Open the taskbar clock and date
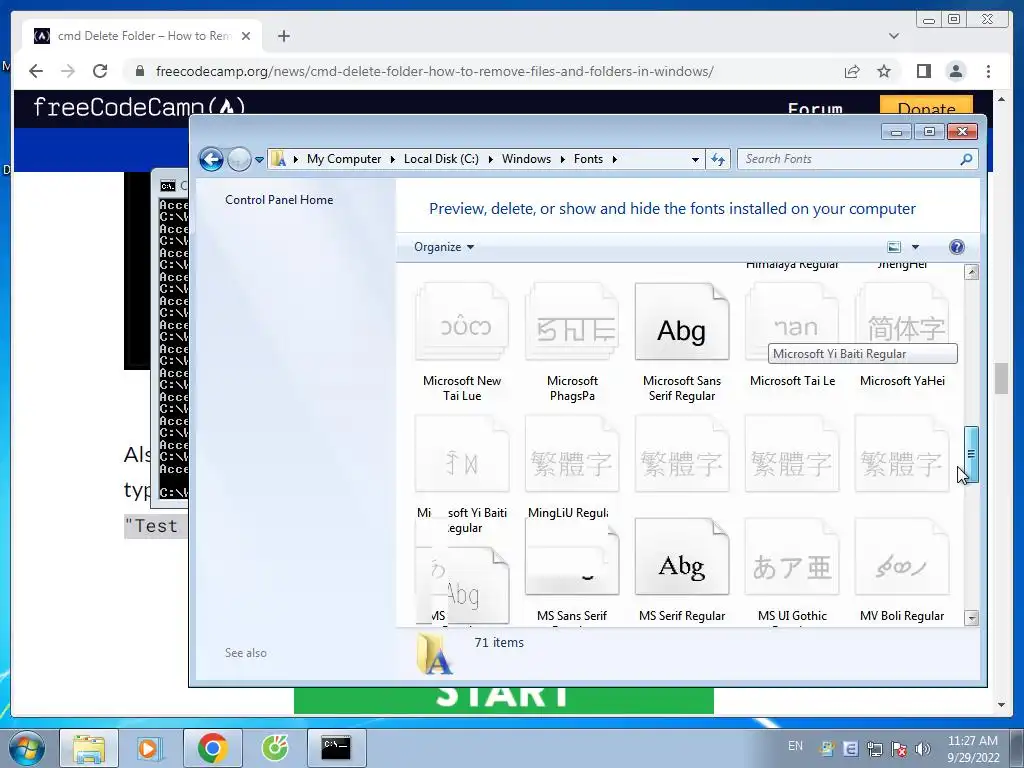 pos(973,749)
